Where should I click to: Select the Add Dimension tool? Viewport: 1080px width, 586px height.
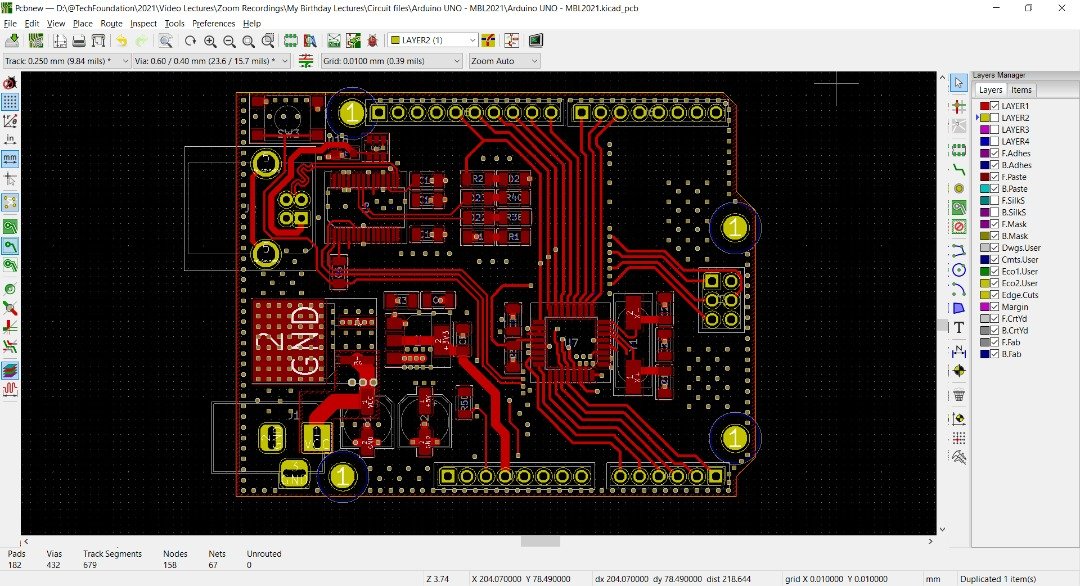(958, 352)
